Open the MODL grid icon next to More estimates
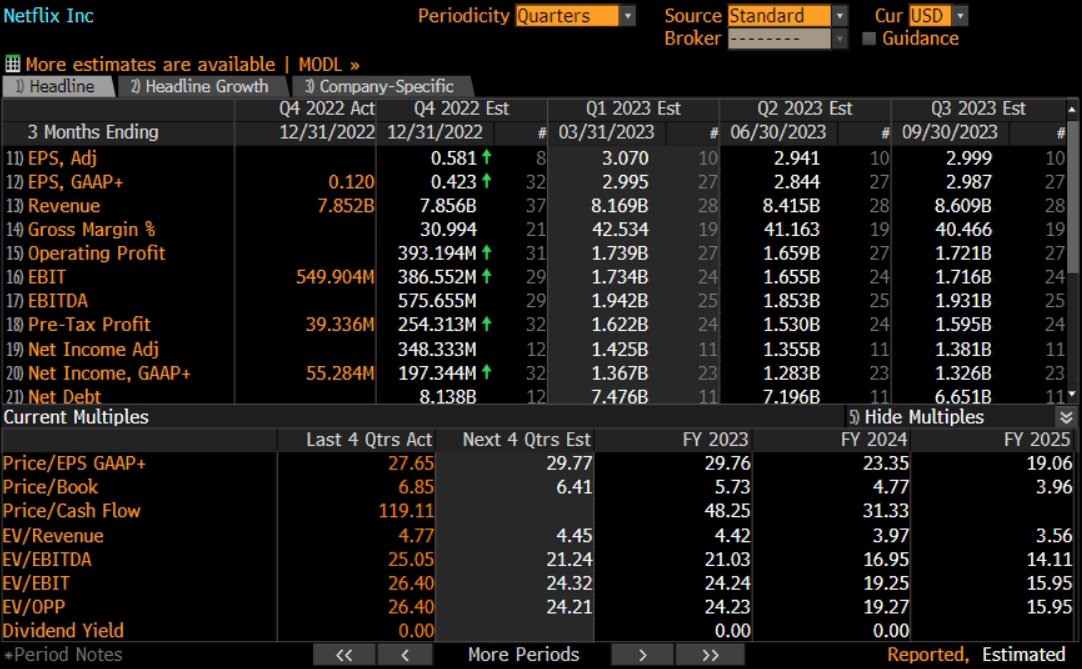Screen dimensions: 1082x669 [x=12, y=64]
